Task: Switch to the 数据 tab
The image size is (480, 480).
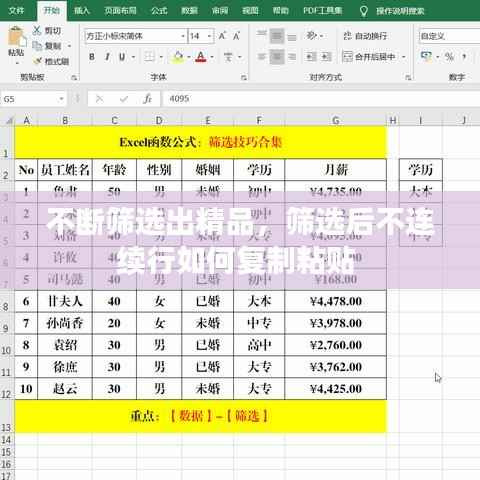Action: click(x=189, y=11)
